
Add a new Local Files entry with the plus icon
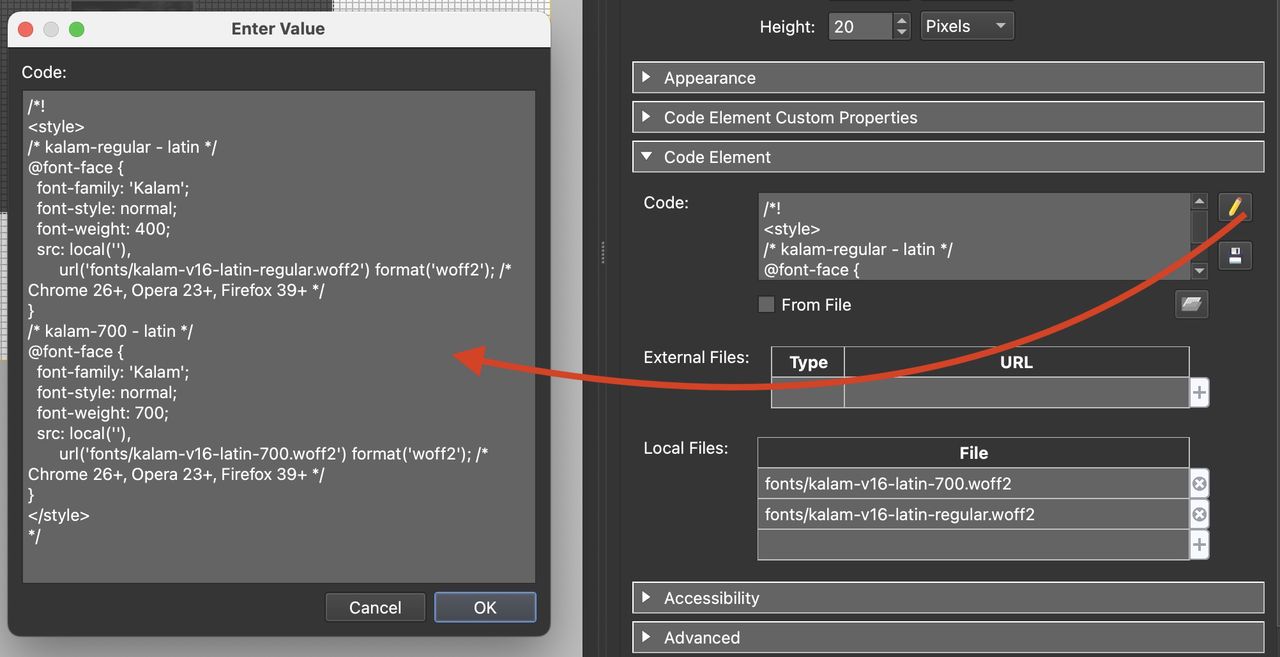[1199, 544]
